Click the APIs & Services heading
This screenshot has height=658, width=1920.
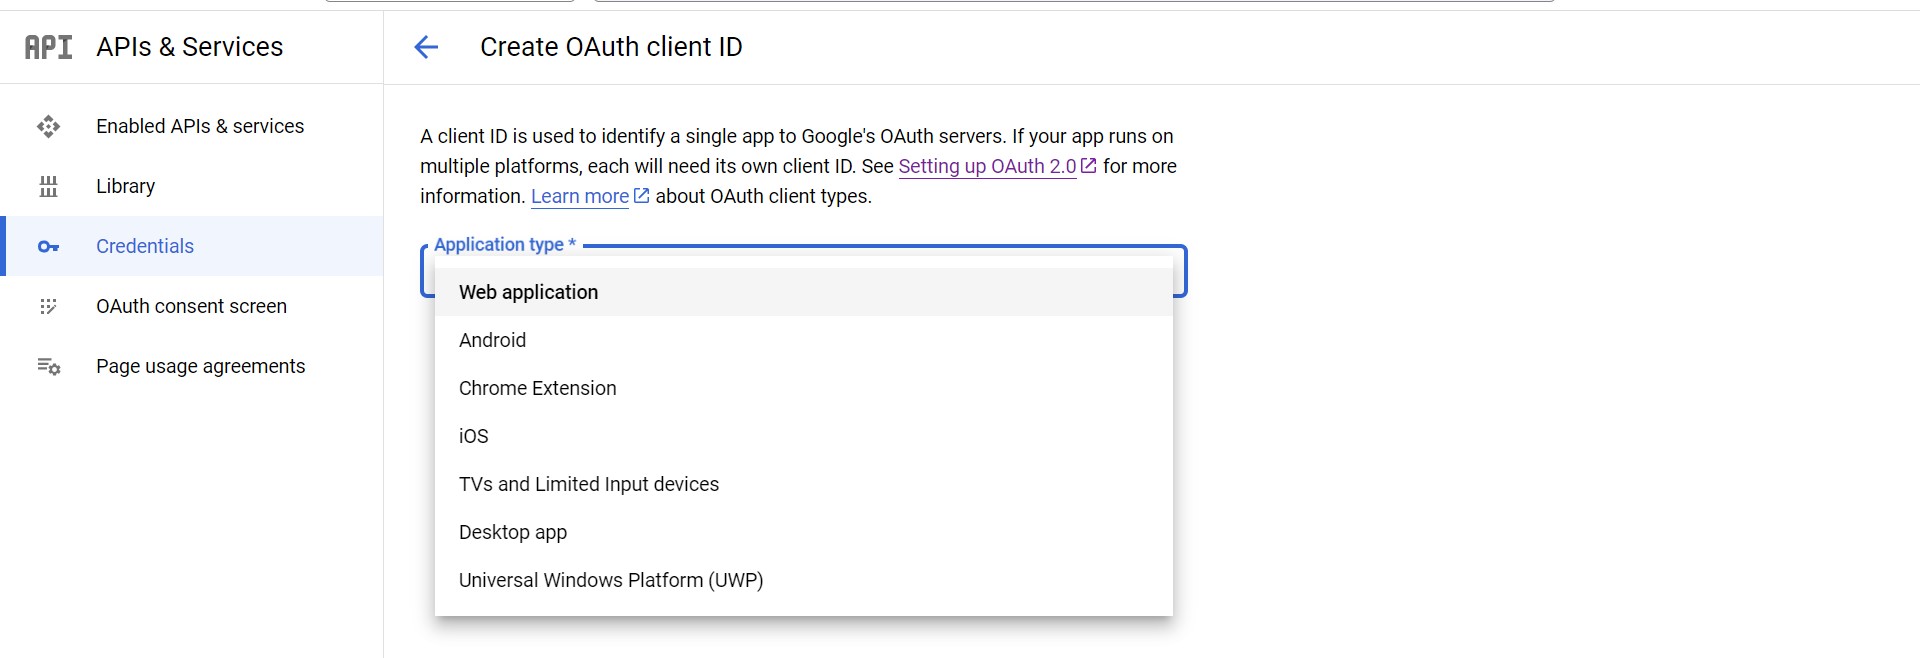(x=190, y=47)
